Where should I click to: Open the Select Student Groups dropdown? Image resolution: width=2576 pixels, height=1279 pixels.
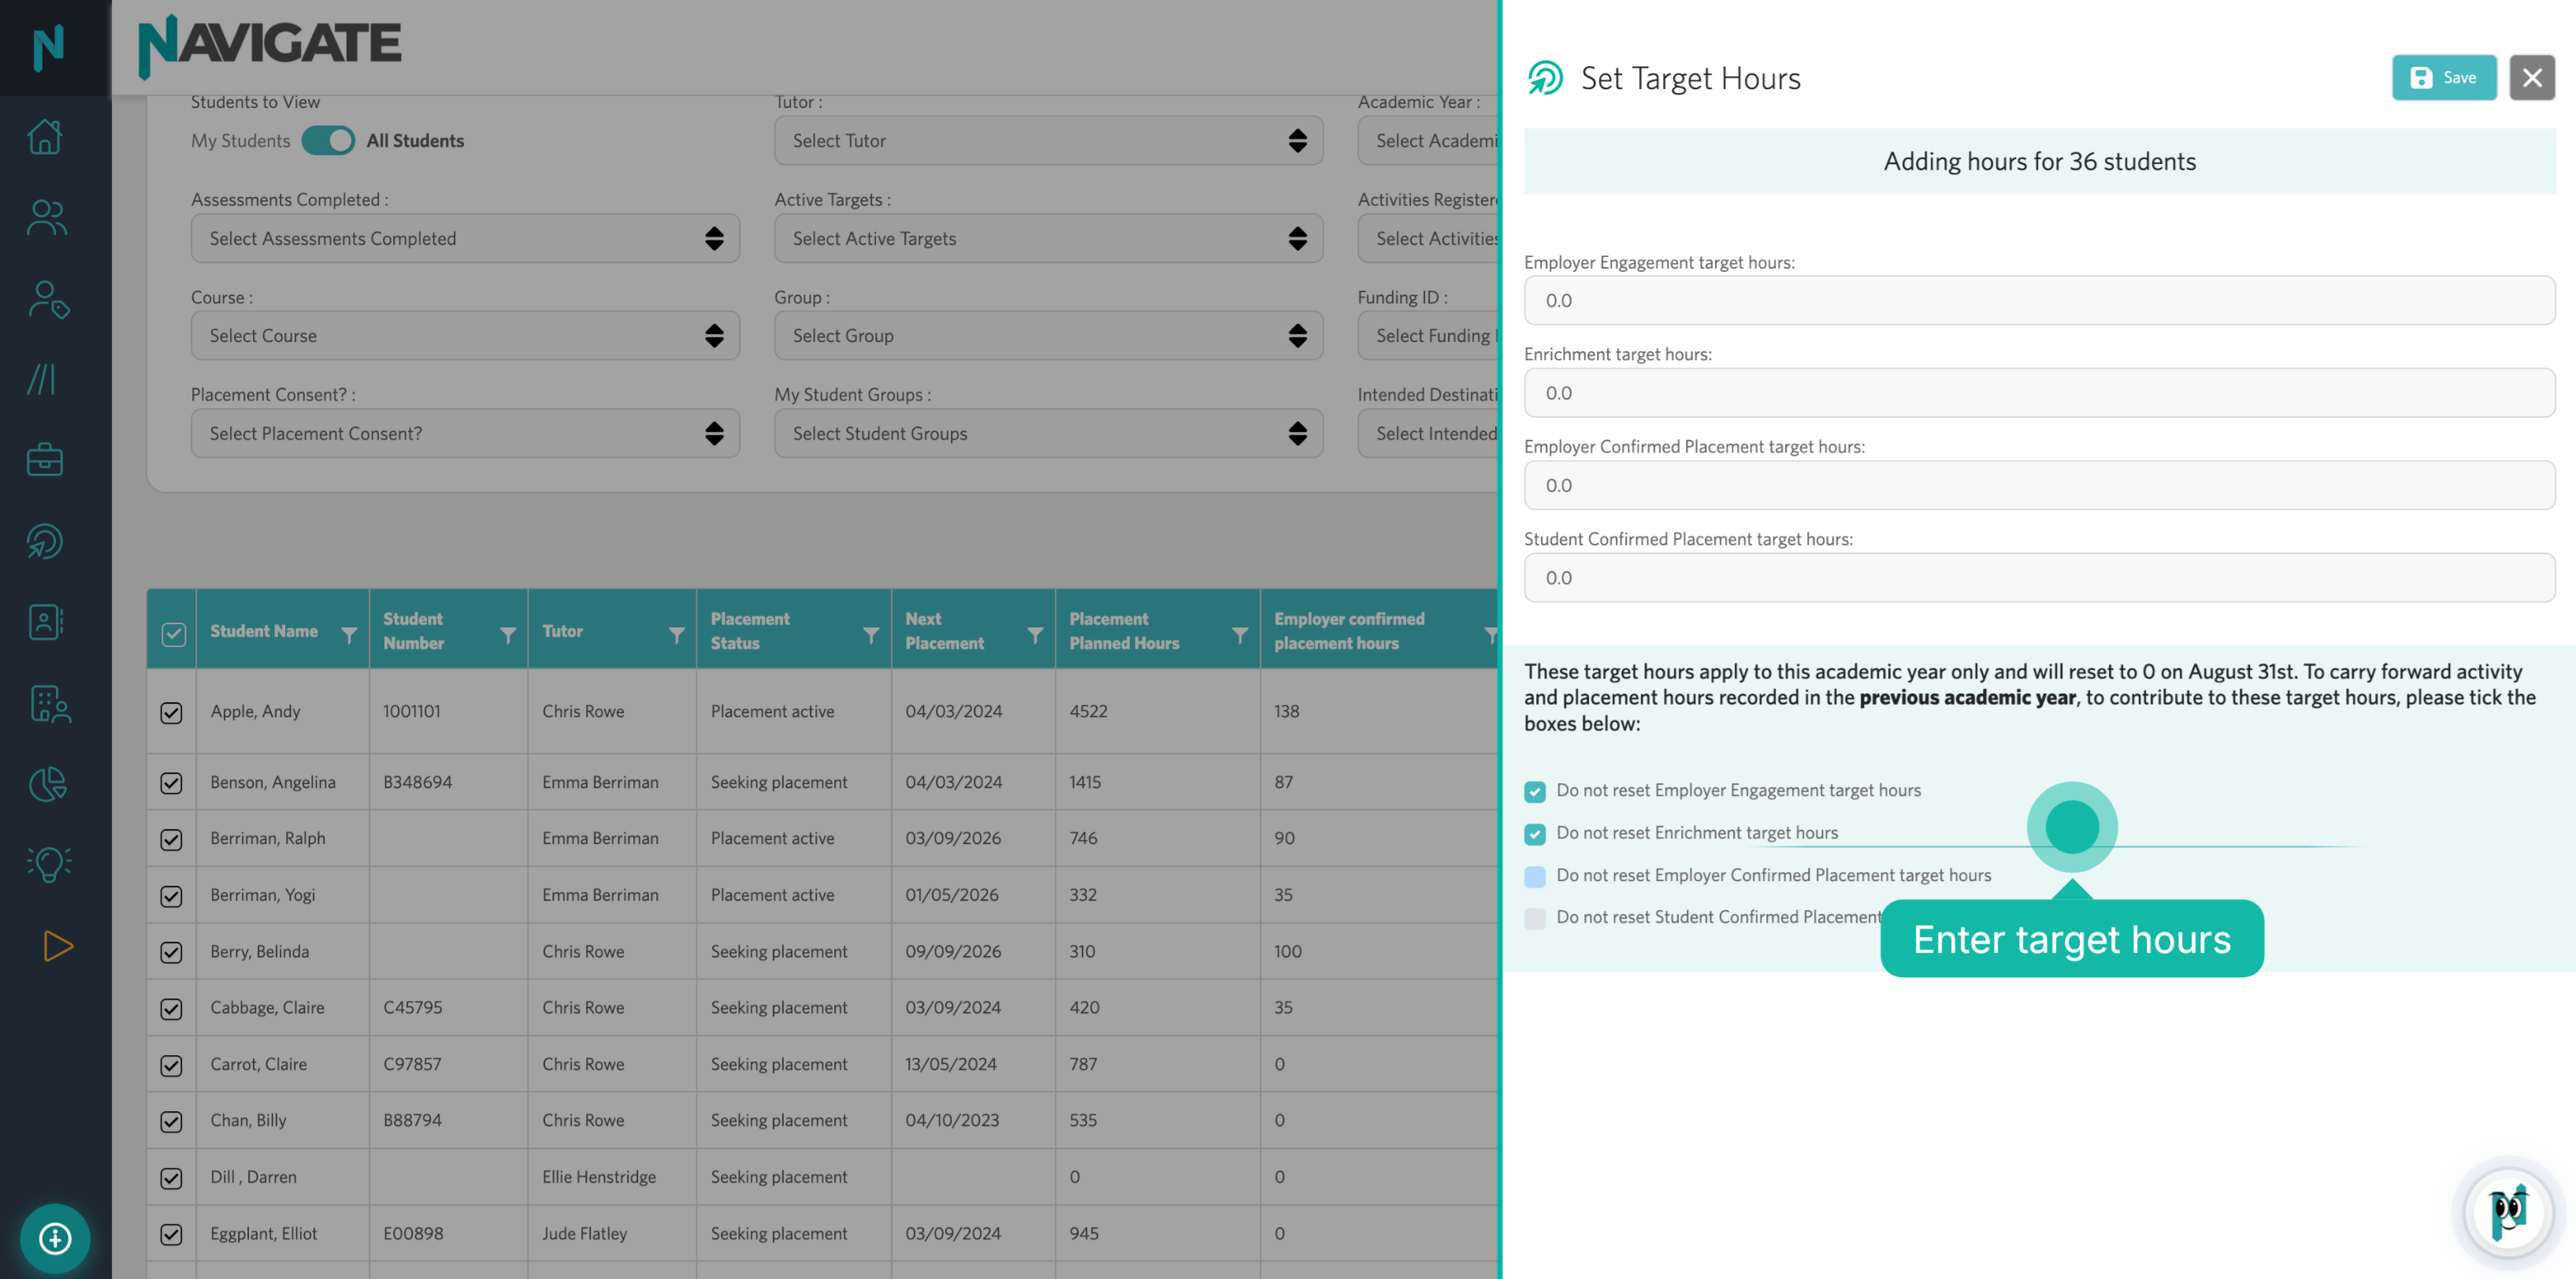tap(1048, 433)
